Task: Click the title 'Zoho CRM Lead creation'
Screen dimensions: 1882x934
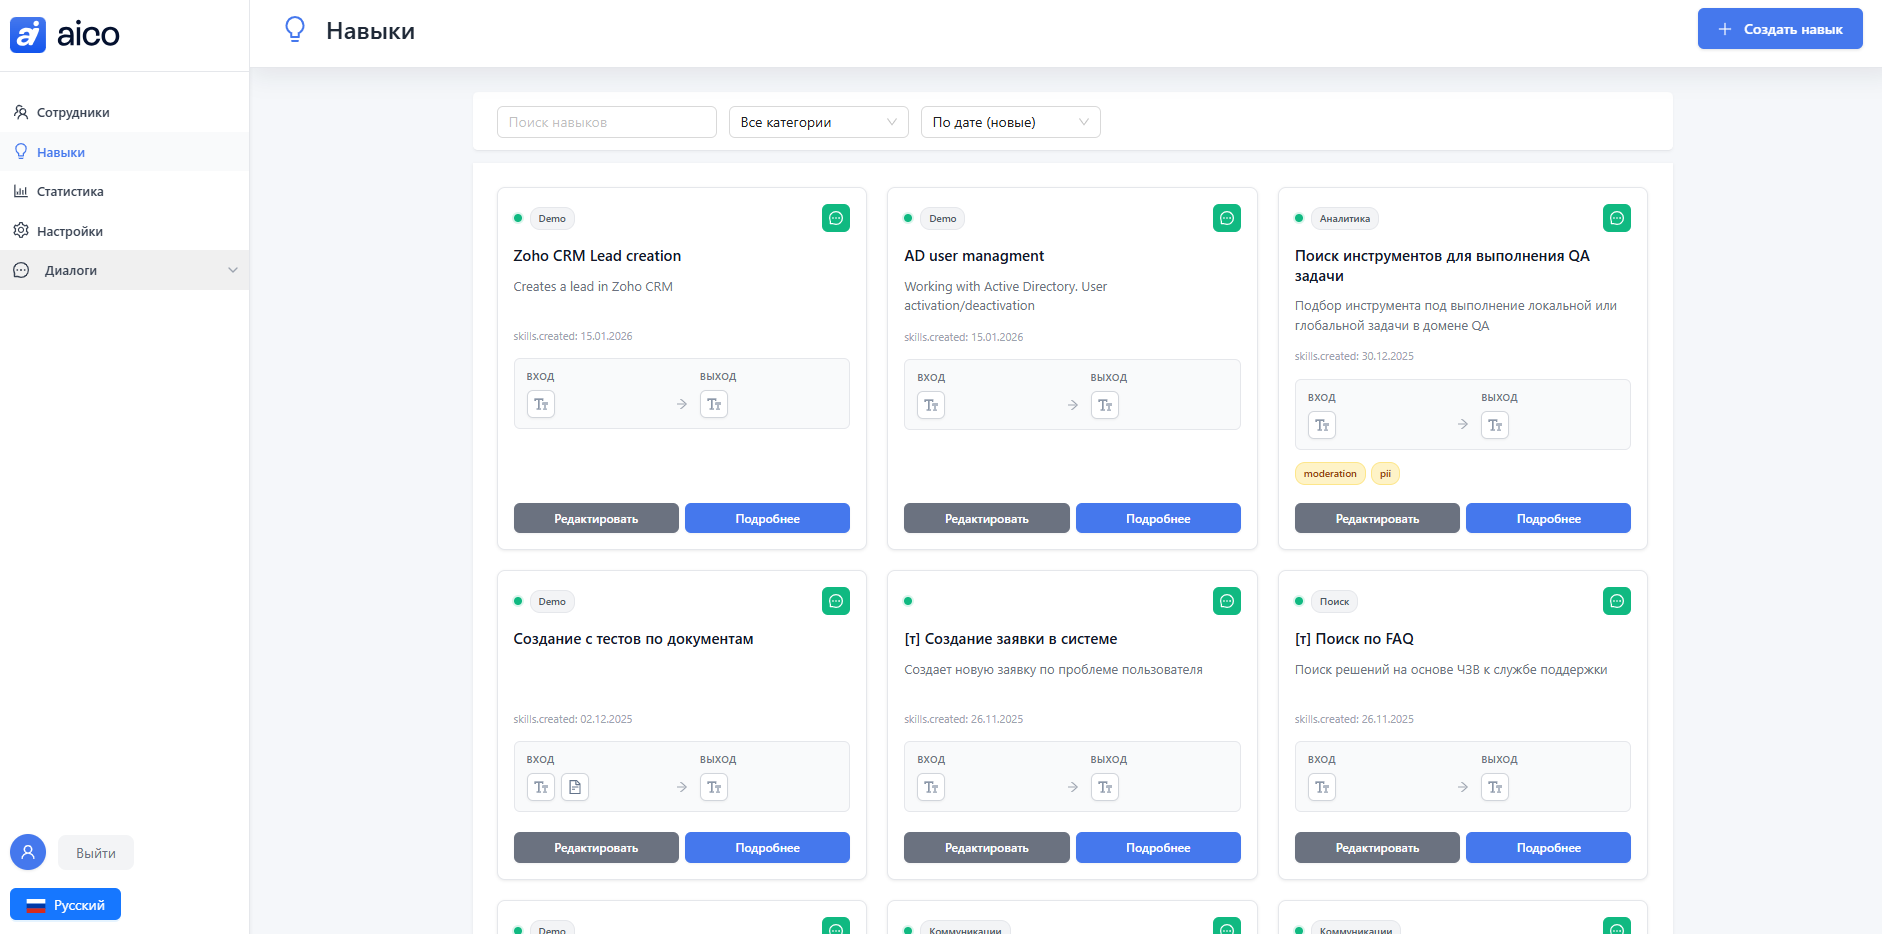Action: (x=597, y=256)
